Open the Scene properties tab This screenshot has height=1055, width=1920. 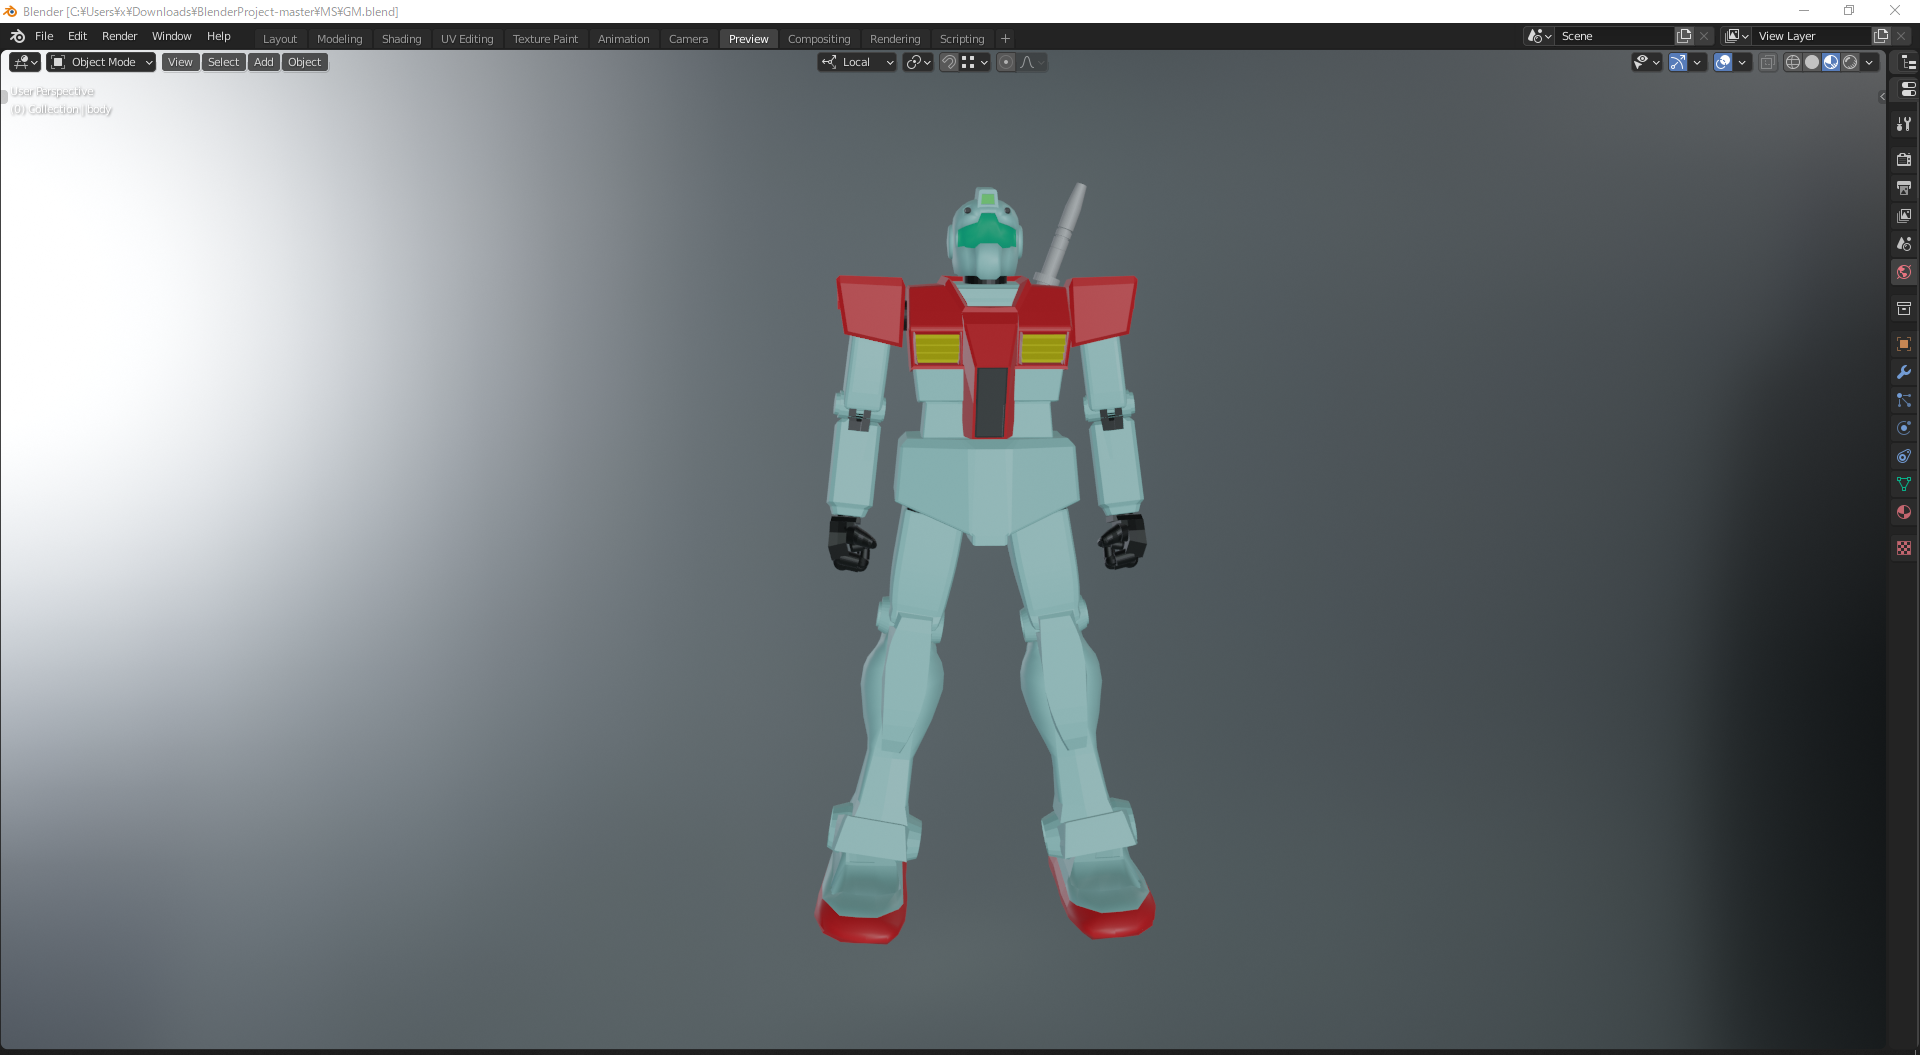[1904, 244]
